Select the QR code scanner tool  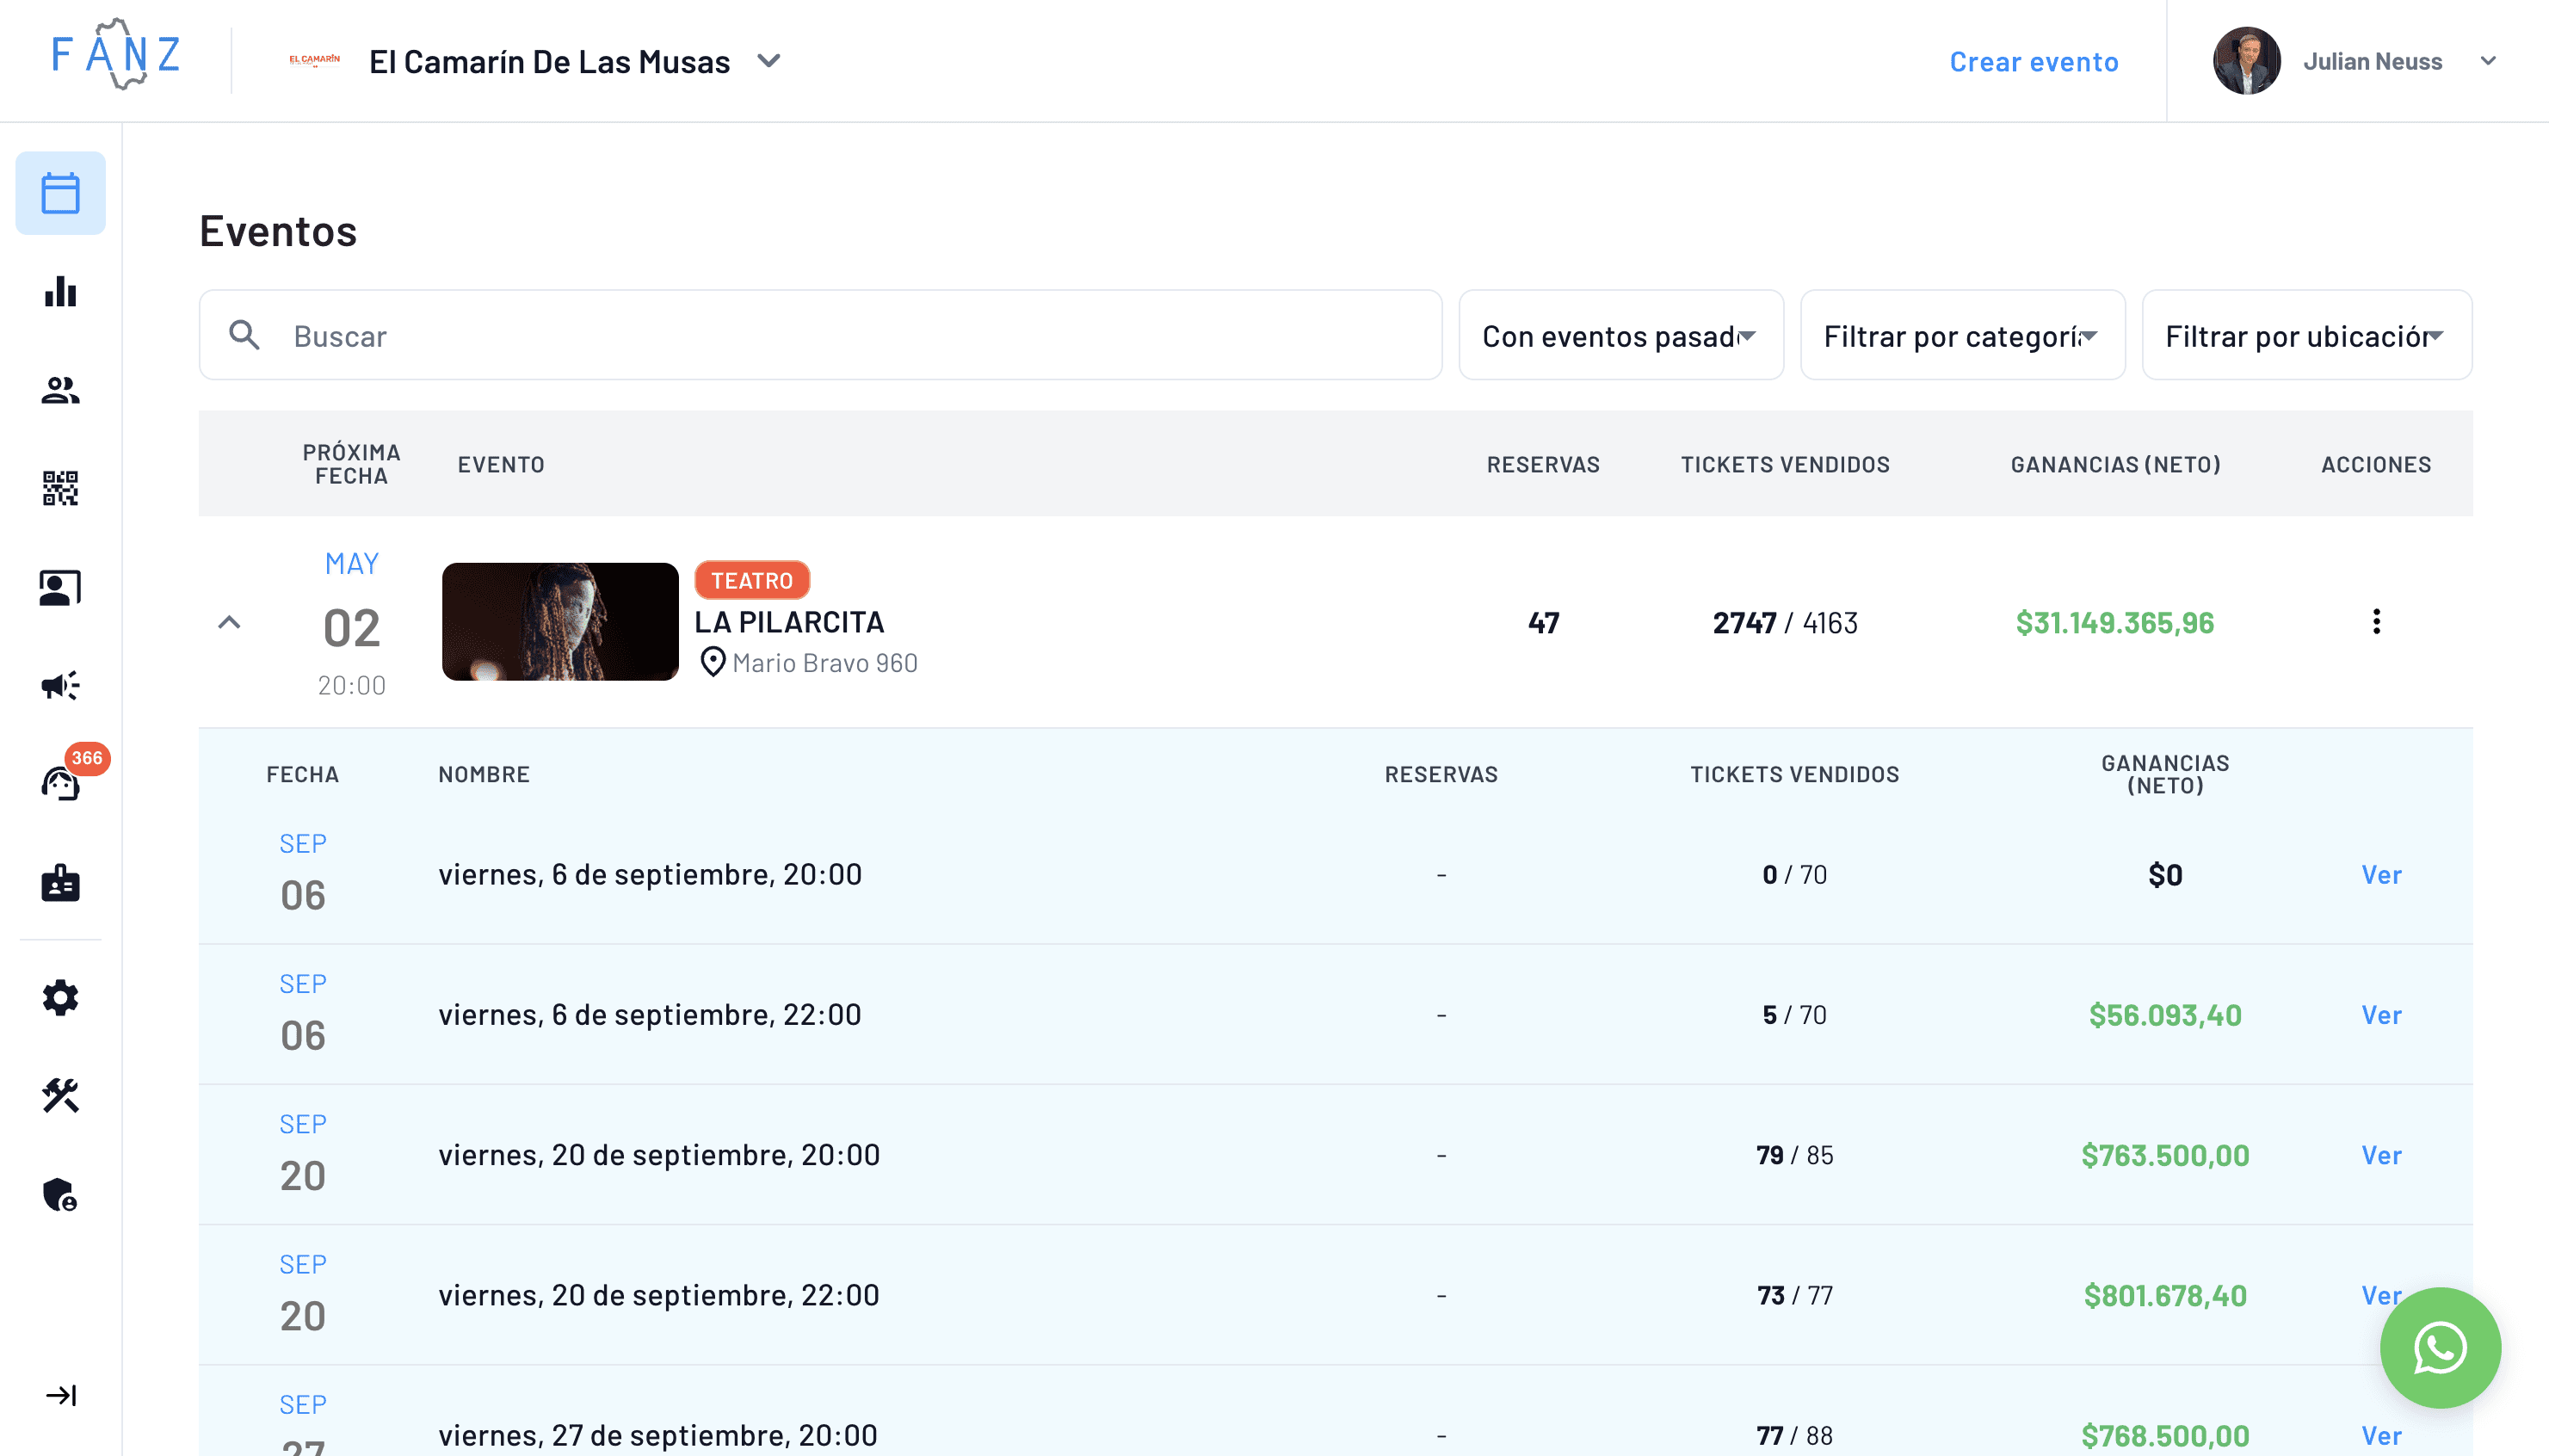60,489
